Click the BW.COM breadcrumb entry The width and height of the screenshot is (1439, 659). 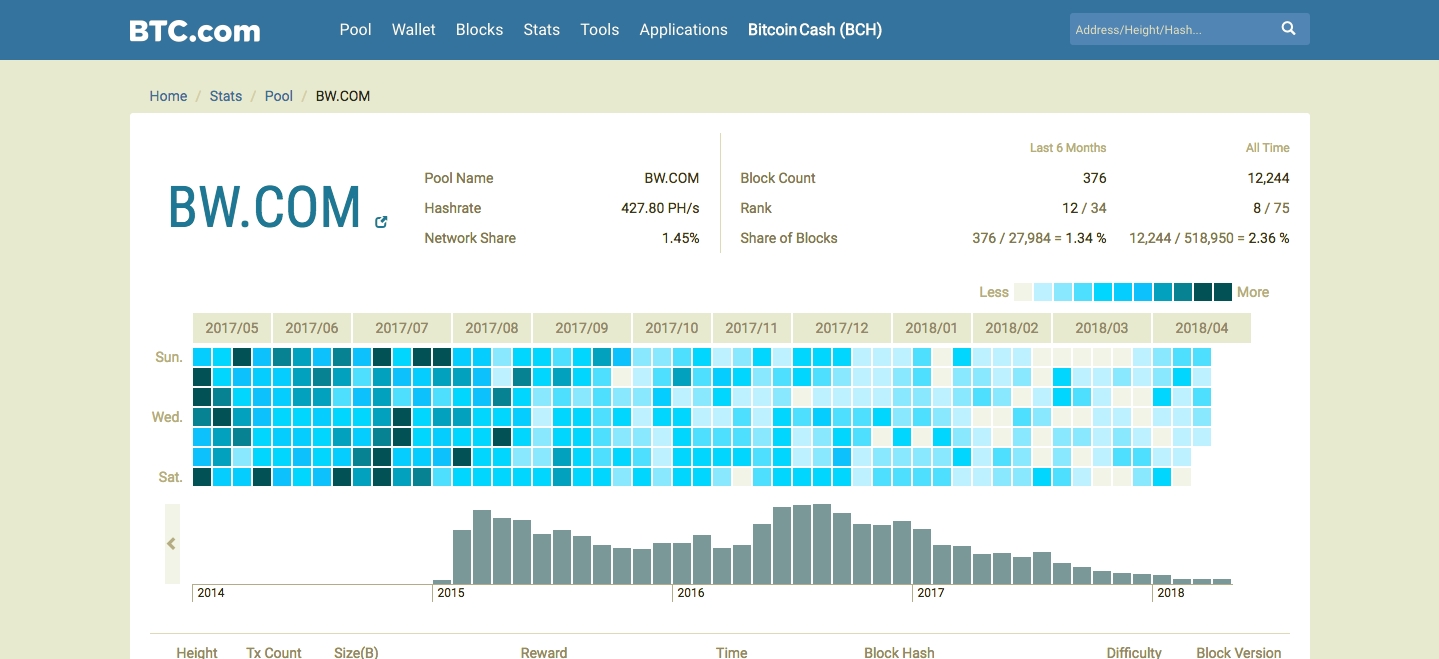pos(343,96)
